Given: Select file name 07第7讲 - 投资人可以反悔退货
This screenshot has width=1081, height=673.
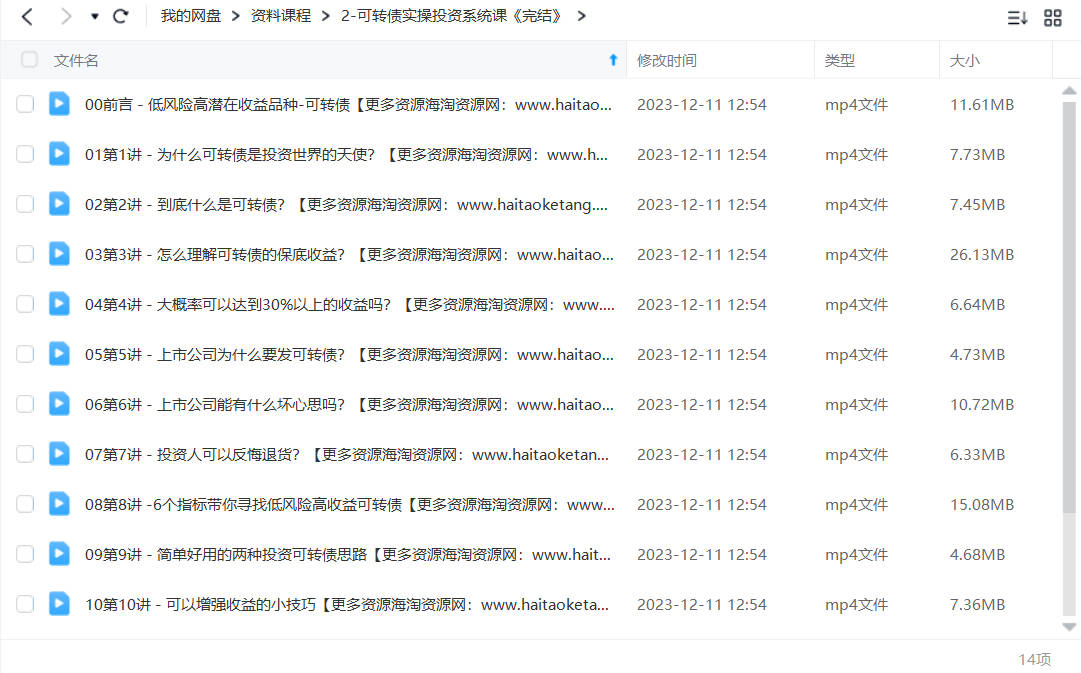Looking at the screenshot, I should tap(347, 454).
